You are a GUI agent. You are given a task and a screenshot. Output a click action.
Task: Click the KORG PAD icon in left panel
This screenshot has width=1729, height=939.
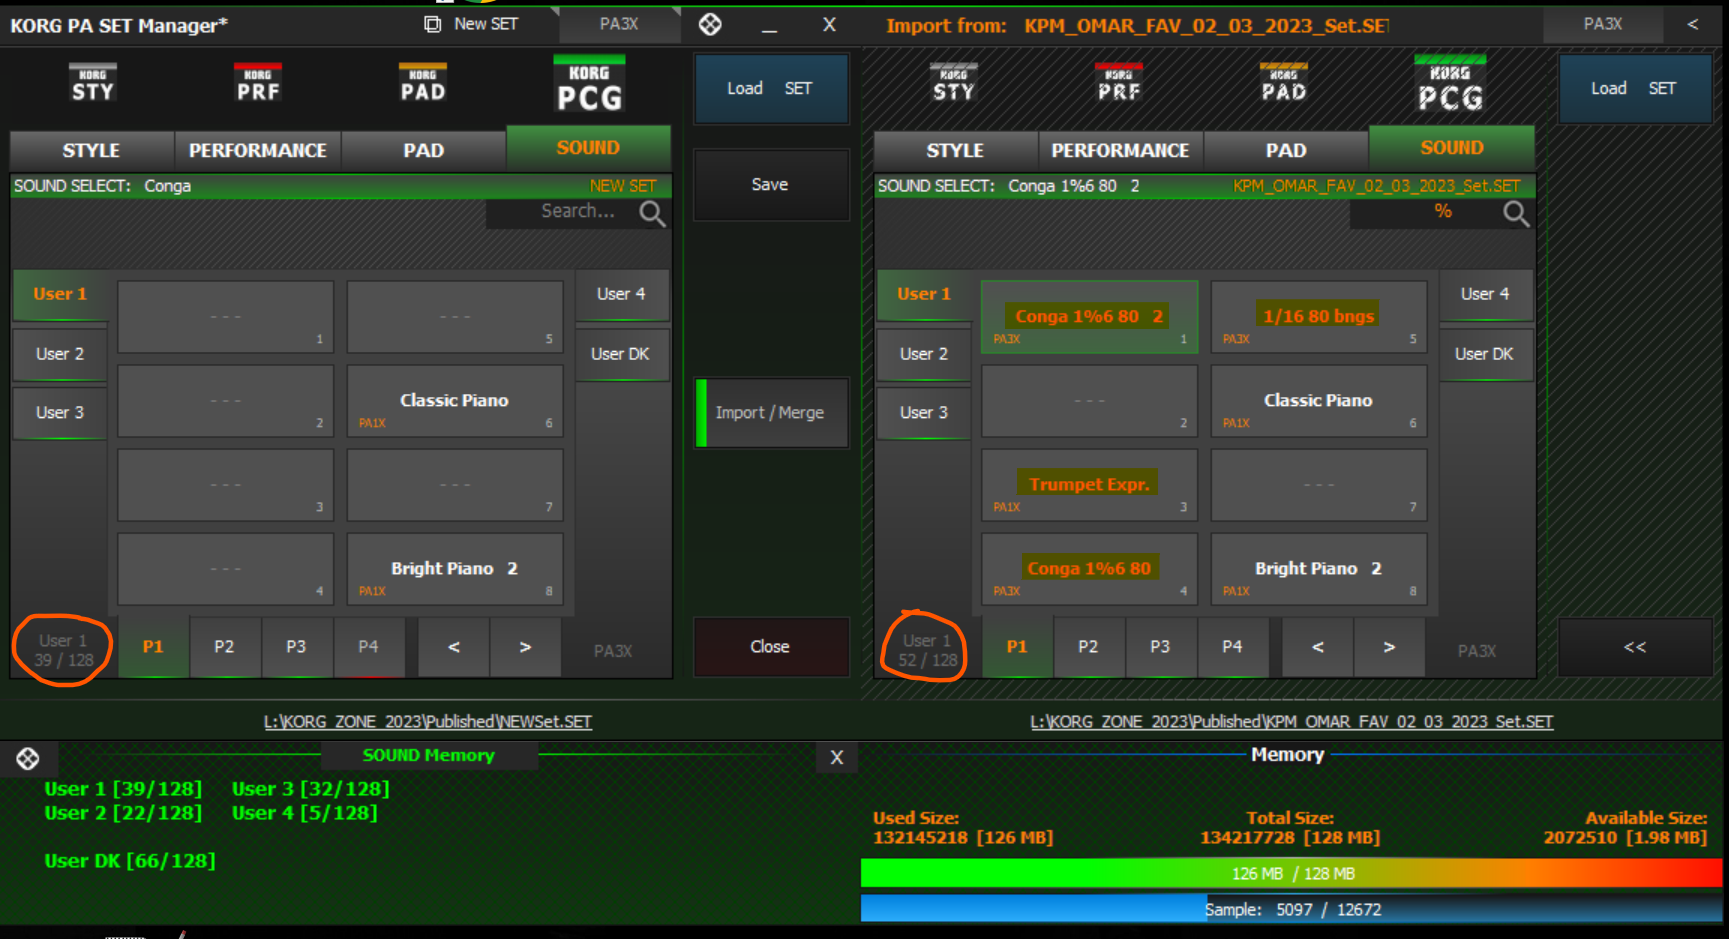click(x=423, y=83)
